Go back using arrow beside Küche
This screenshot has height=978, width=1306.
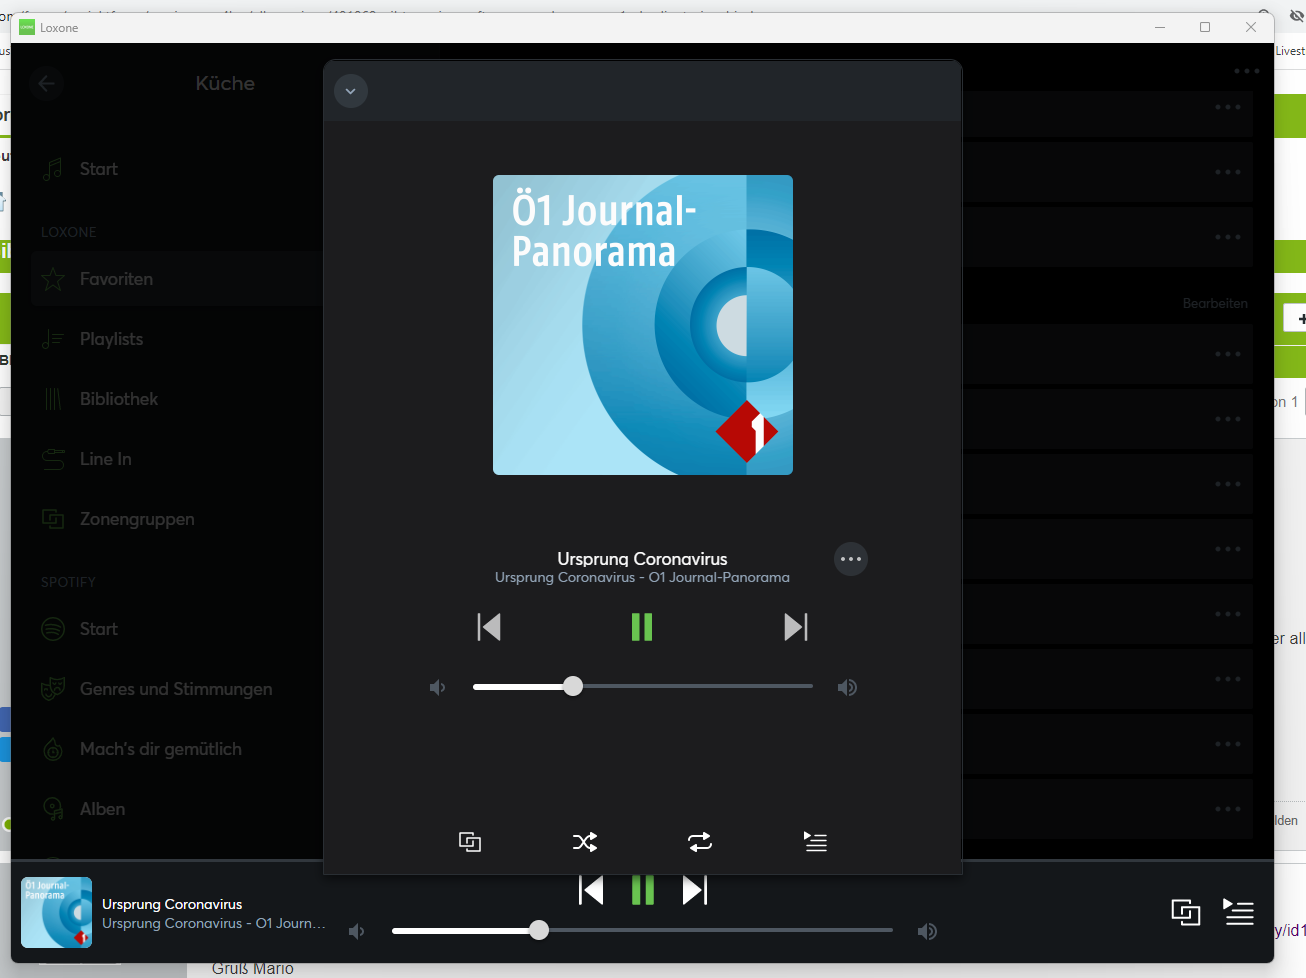(46, 84)
